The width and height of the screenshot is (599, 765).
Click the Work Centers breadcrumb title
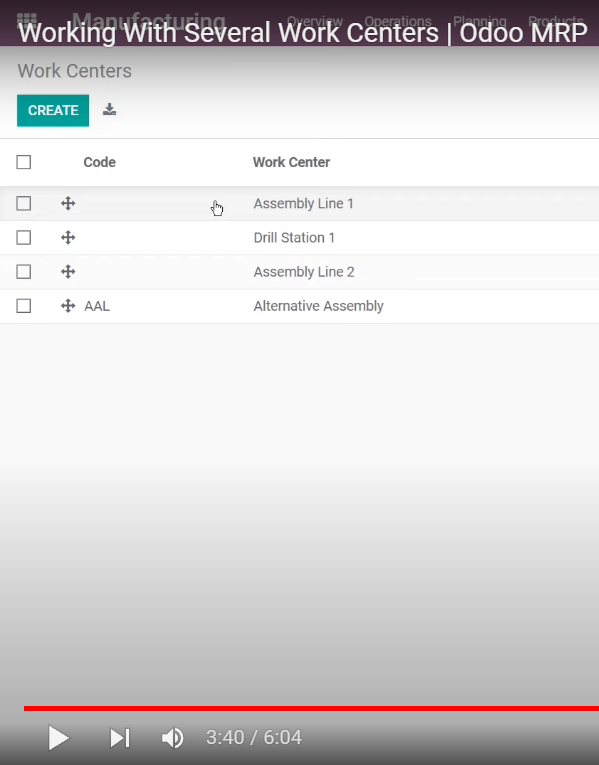click(75, 71)
